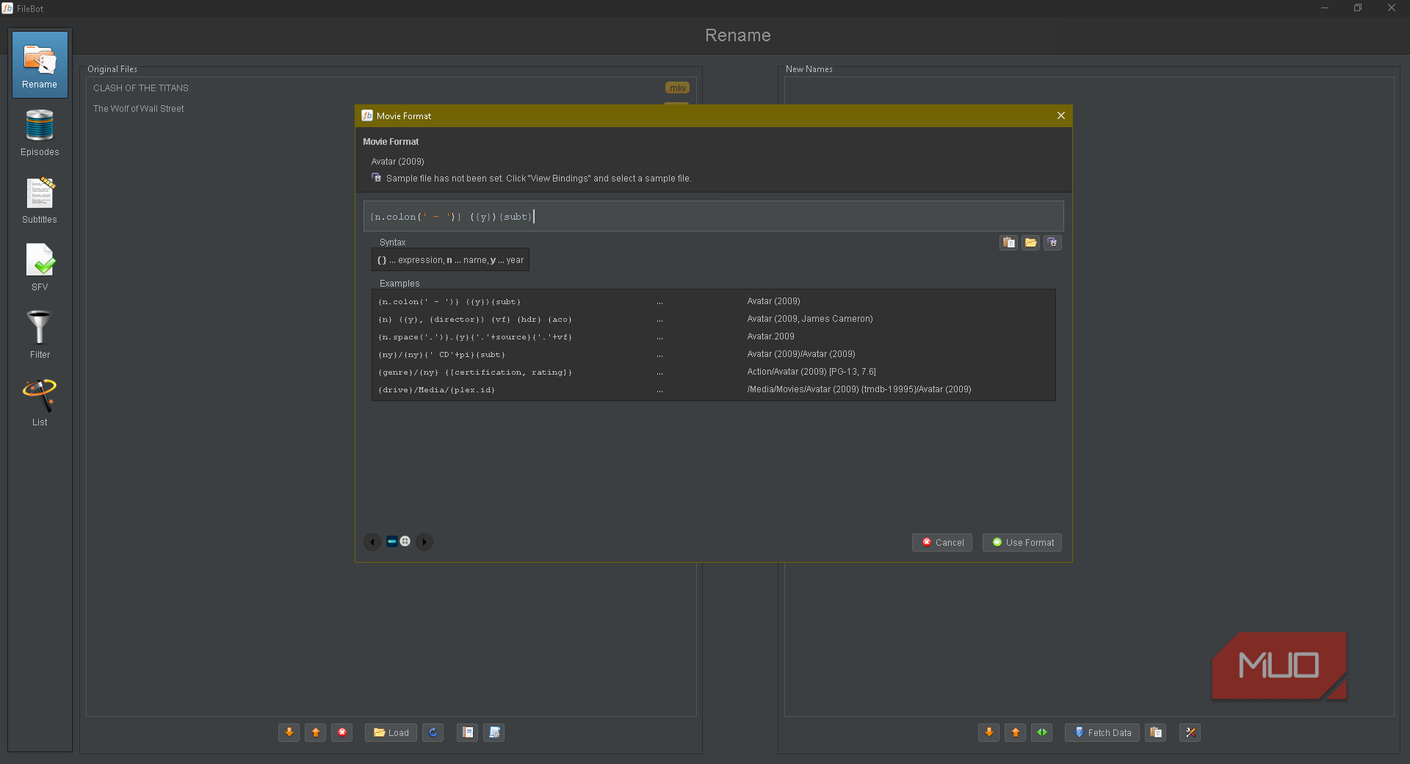Viewport: 1410px width, 764px height.
Task: Click the Load button under Original Files
Action: coord(391,733)
